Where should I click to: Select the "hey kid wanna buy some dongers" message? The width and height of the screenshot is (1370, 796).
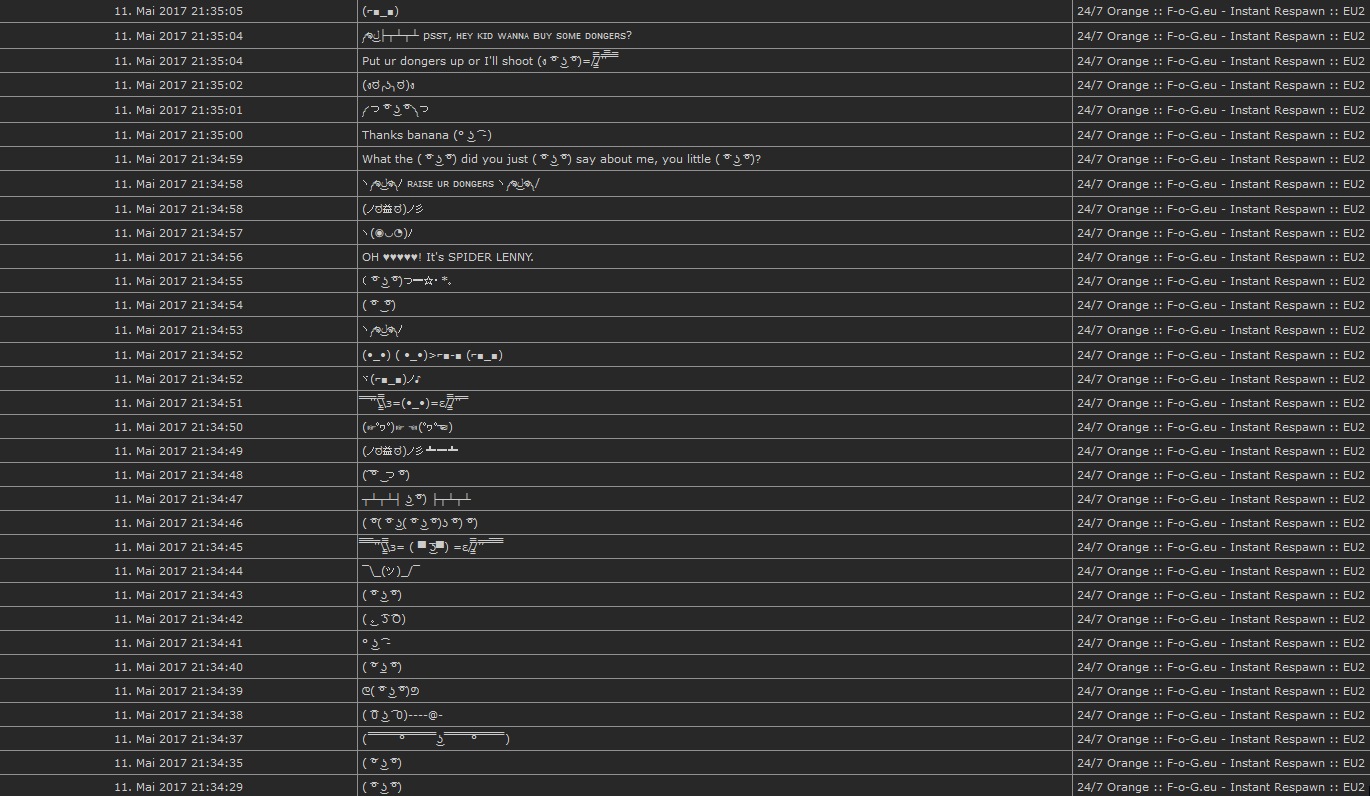coord(496,36)
